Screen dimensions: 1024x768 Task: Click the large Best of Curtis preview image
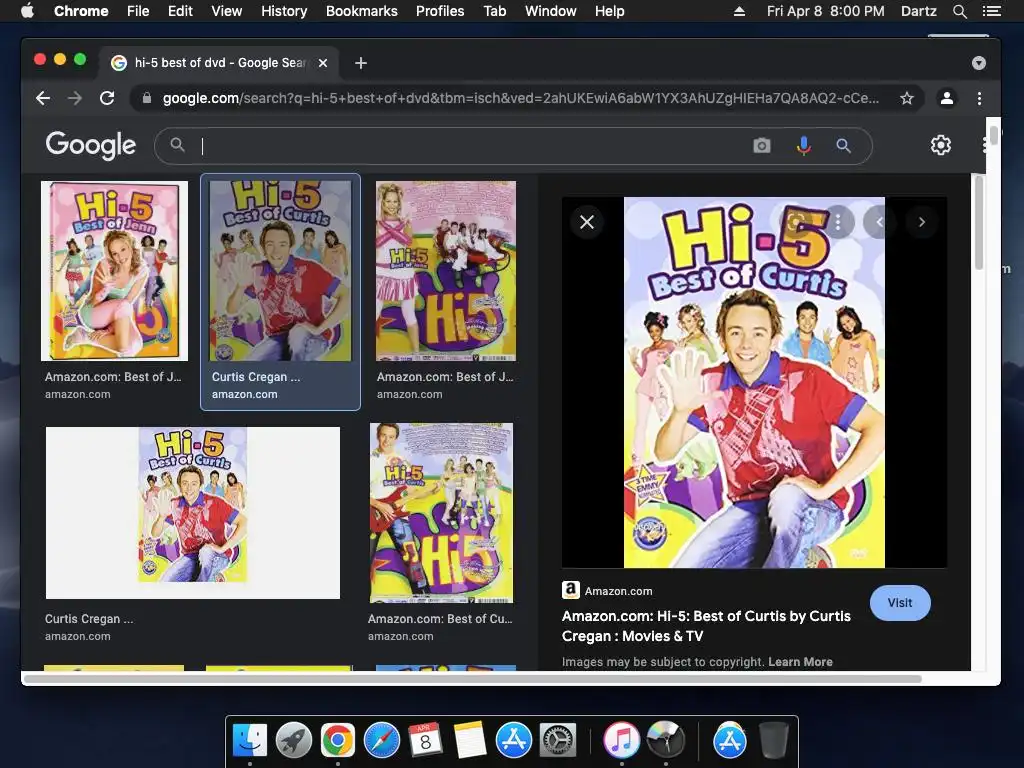(x=754, y=382)
